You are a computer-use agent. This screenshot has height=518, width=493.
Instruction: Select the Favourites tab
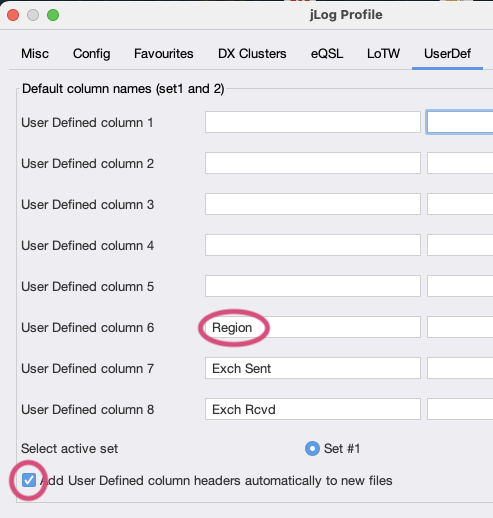164,54
